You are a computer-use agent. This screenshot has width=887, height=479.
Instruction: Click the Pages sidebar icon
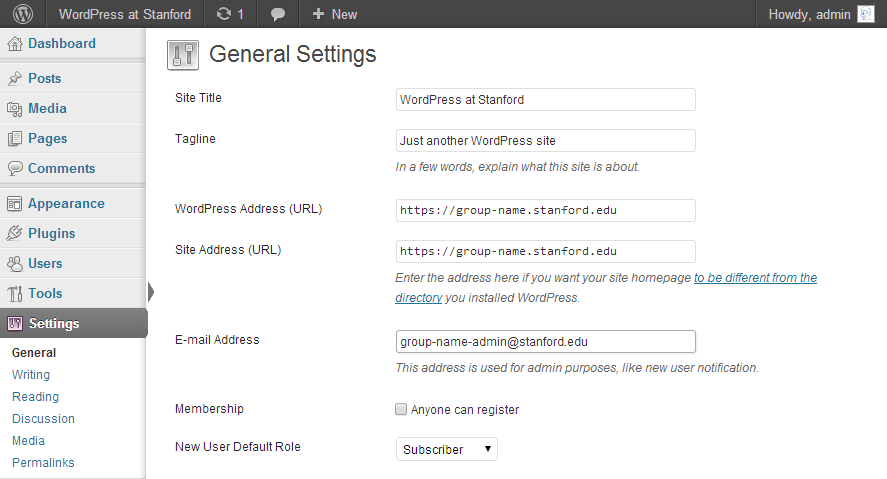[15, 139]
